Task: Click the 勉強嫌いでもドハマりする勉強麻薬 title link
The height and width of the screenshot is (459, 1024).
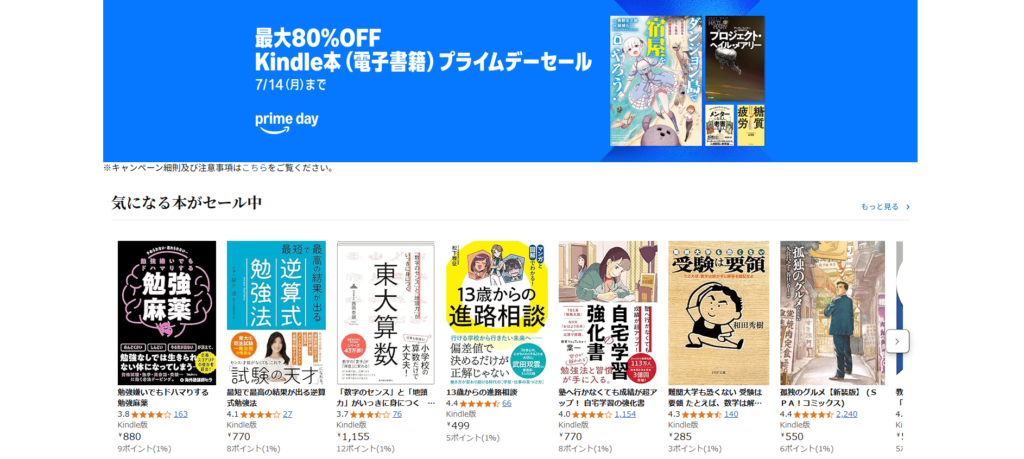Action: (x=163, y=398)
